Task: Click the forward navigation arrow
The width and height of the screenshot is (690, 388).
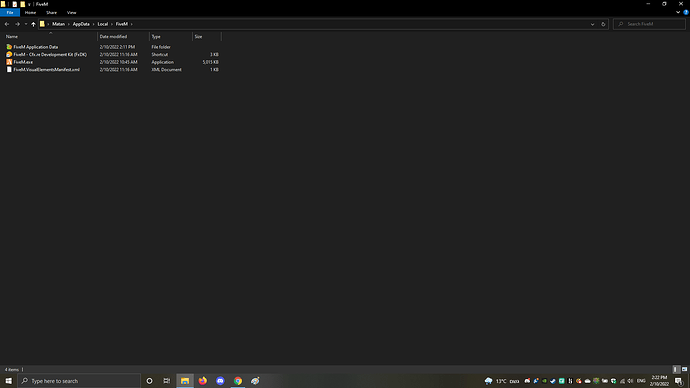Action: [18, 24]
